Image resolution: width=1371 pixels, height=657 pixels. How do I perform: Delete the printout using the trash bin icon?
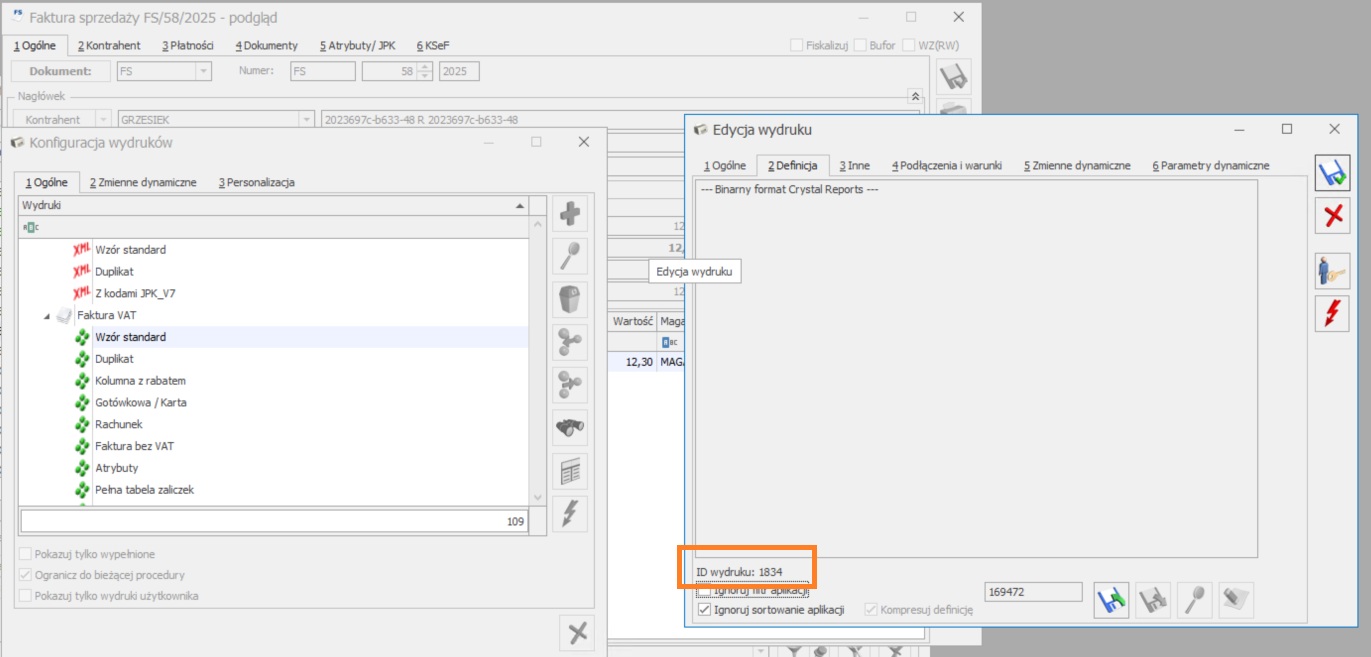pos(571,299)
